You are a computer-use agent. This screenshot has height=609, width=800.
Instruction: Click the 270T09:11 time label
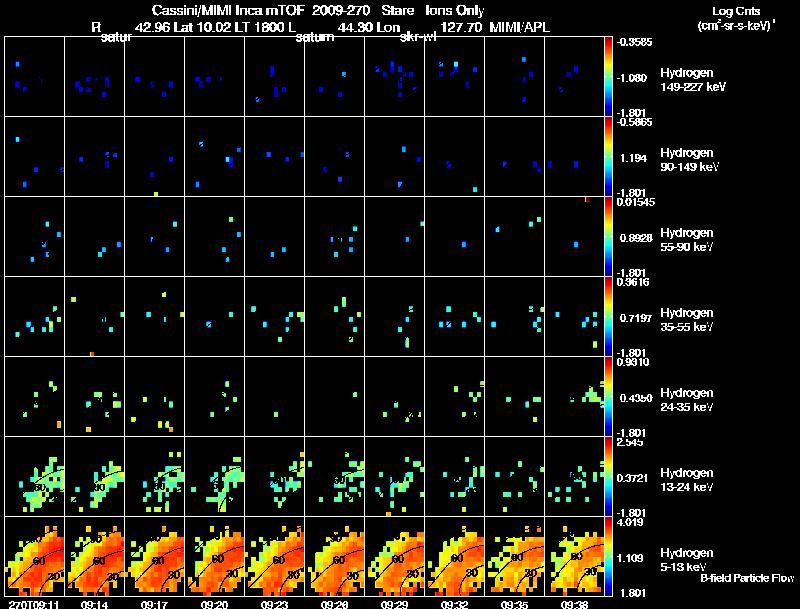click(x=36, y=604)
